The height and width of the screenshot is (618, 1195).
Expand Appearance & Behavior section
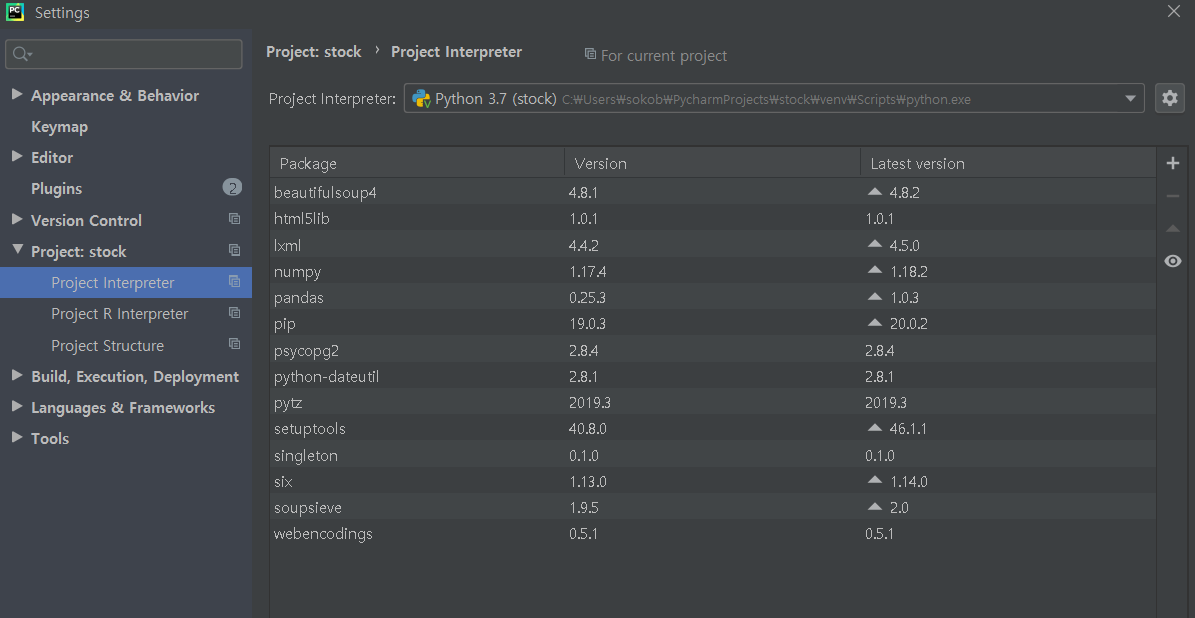coord(17,94)
